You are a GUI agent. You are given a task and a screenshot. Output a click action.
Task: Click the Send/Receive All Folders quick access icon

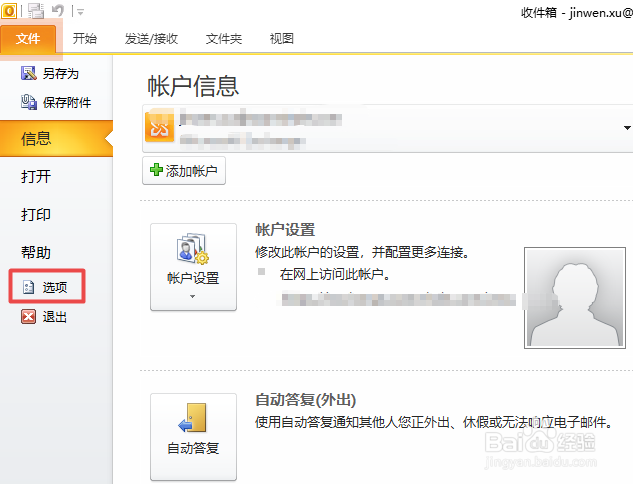[36, 11]
